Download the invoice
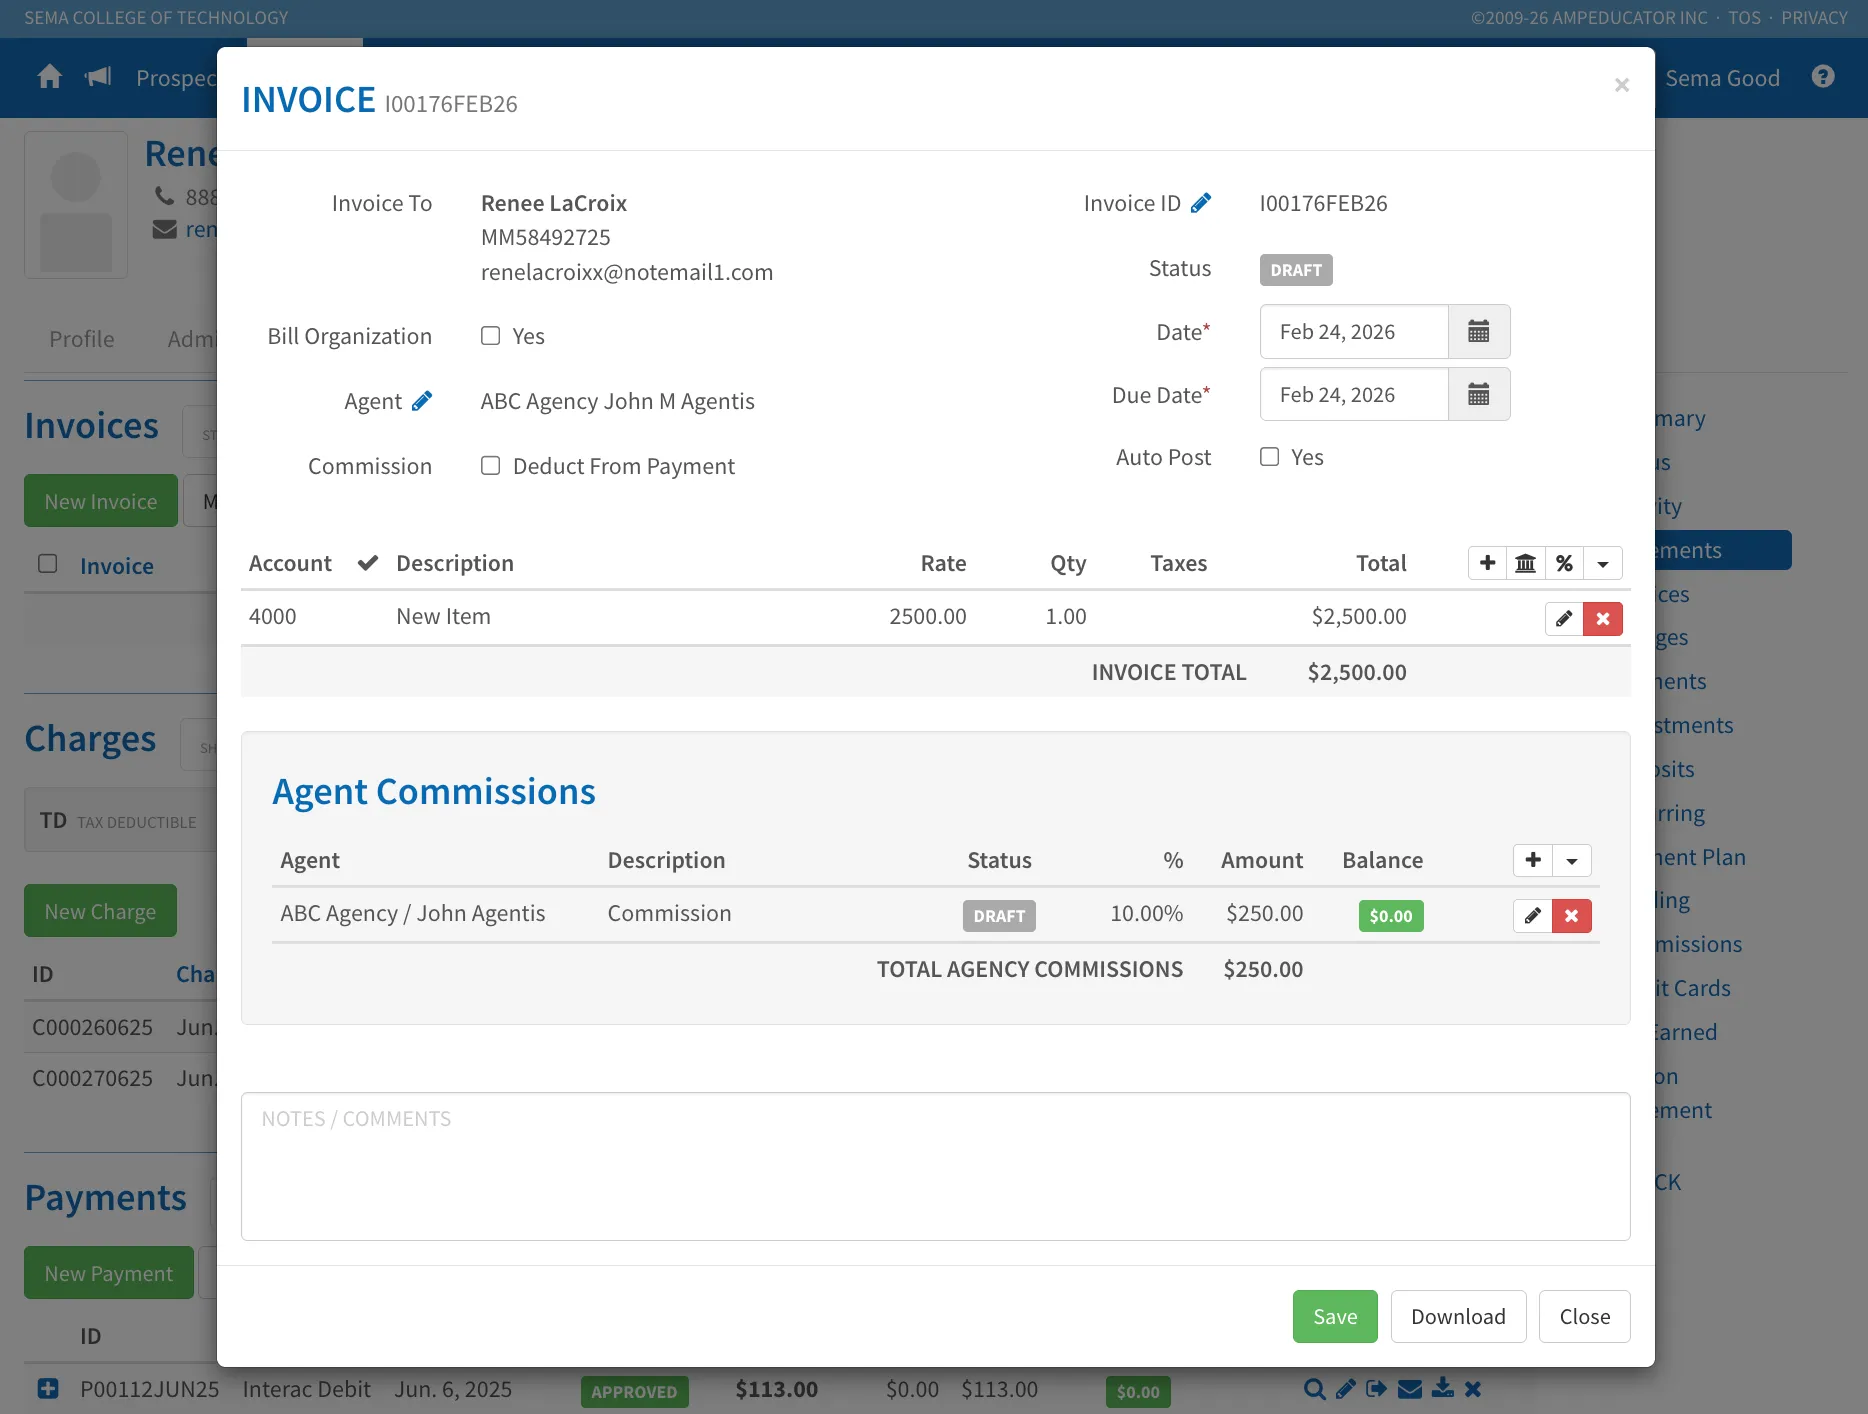 coord(1458,1317)
